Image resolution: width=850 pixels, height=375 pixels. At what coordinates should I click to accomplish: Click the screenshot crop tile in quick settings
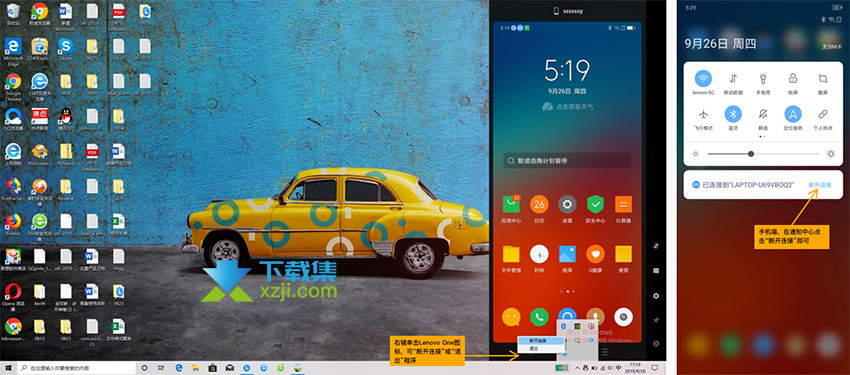(822, 79)
